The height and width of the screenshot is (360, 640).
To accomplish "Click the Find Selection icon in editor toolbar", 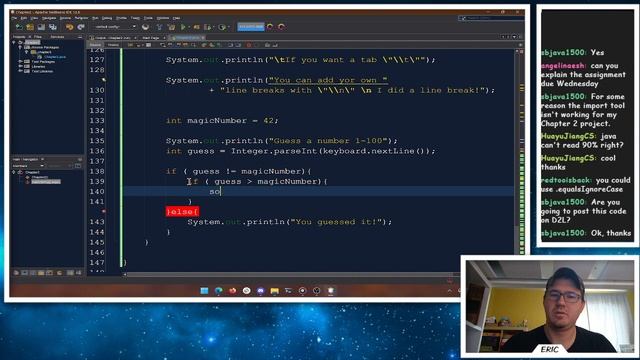I will point(163,45).
